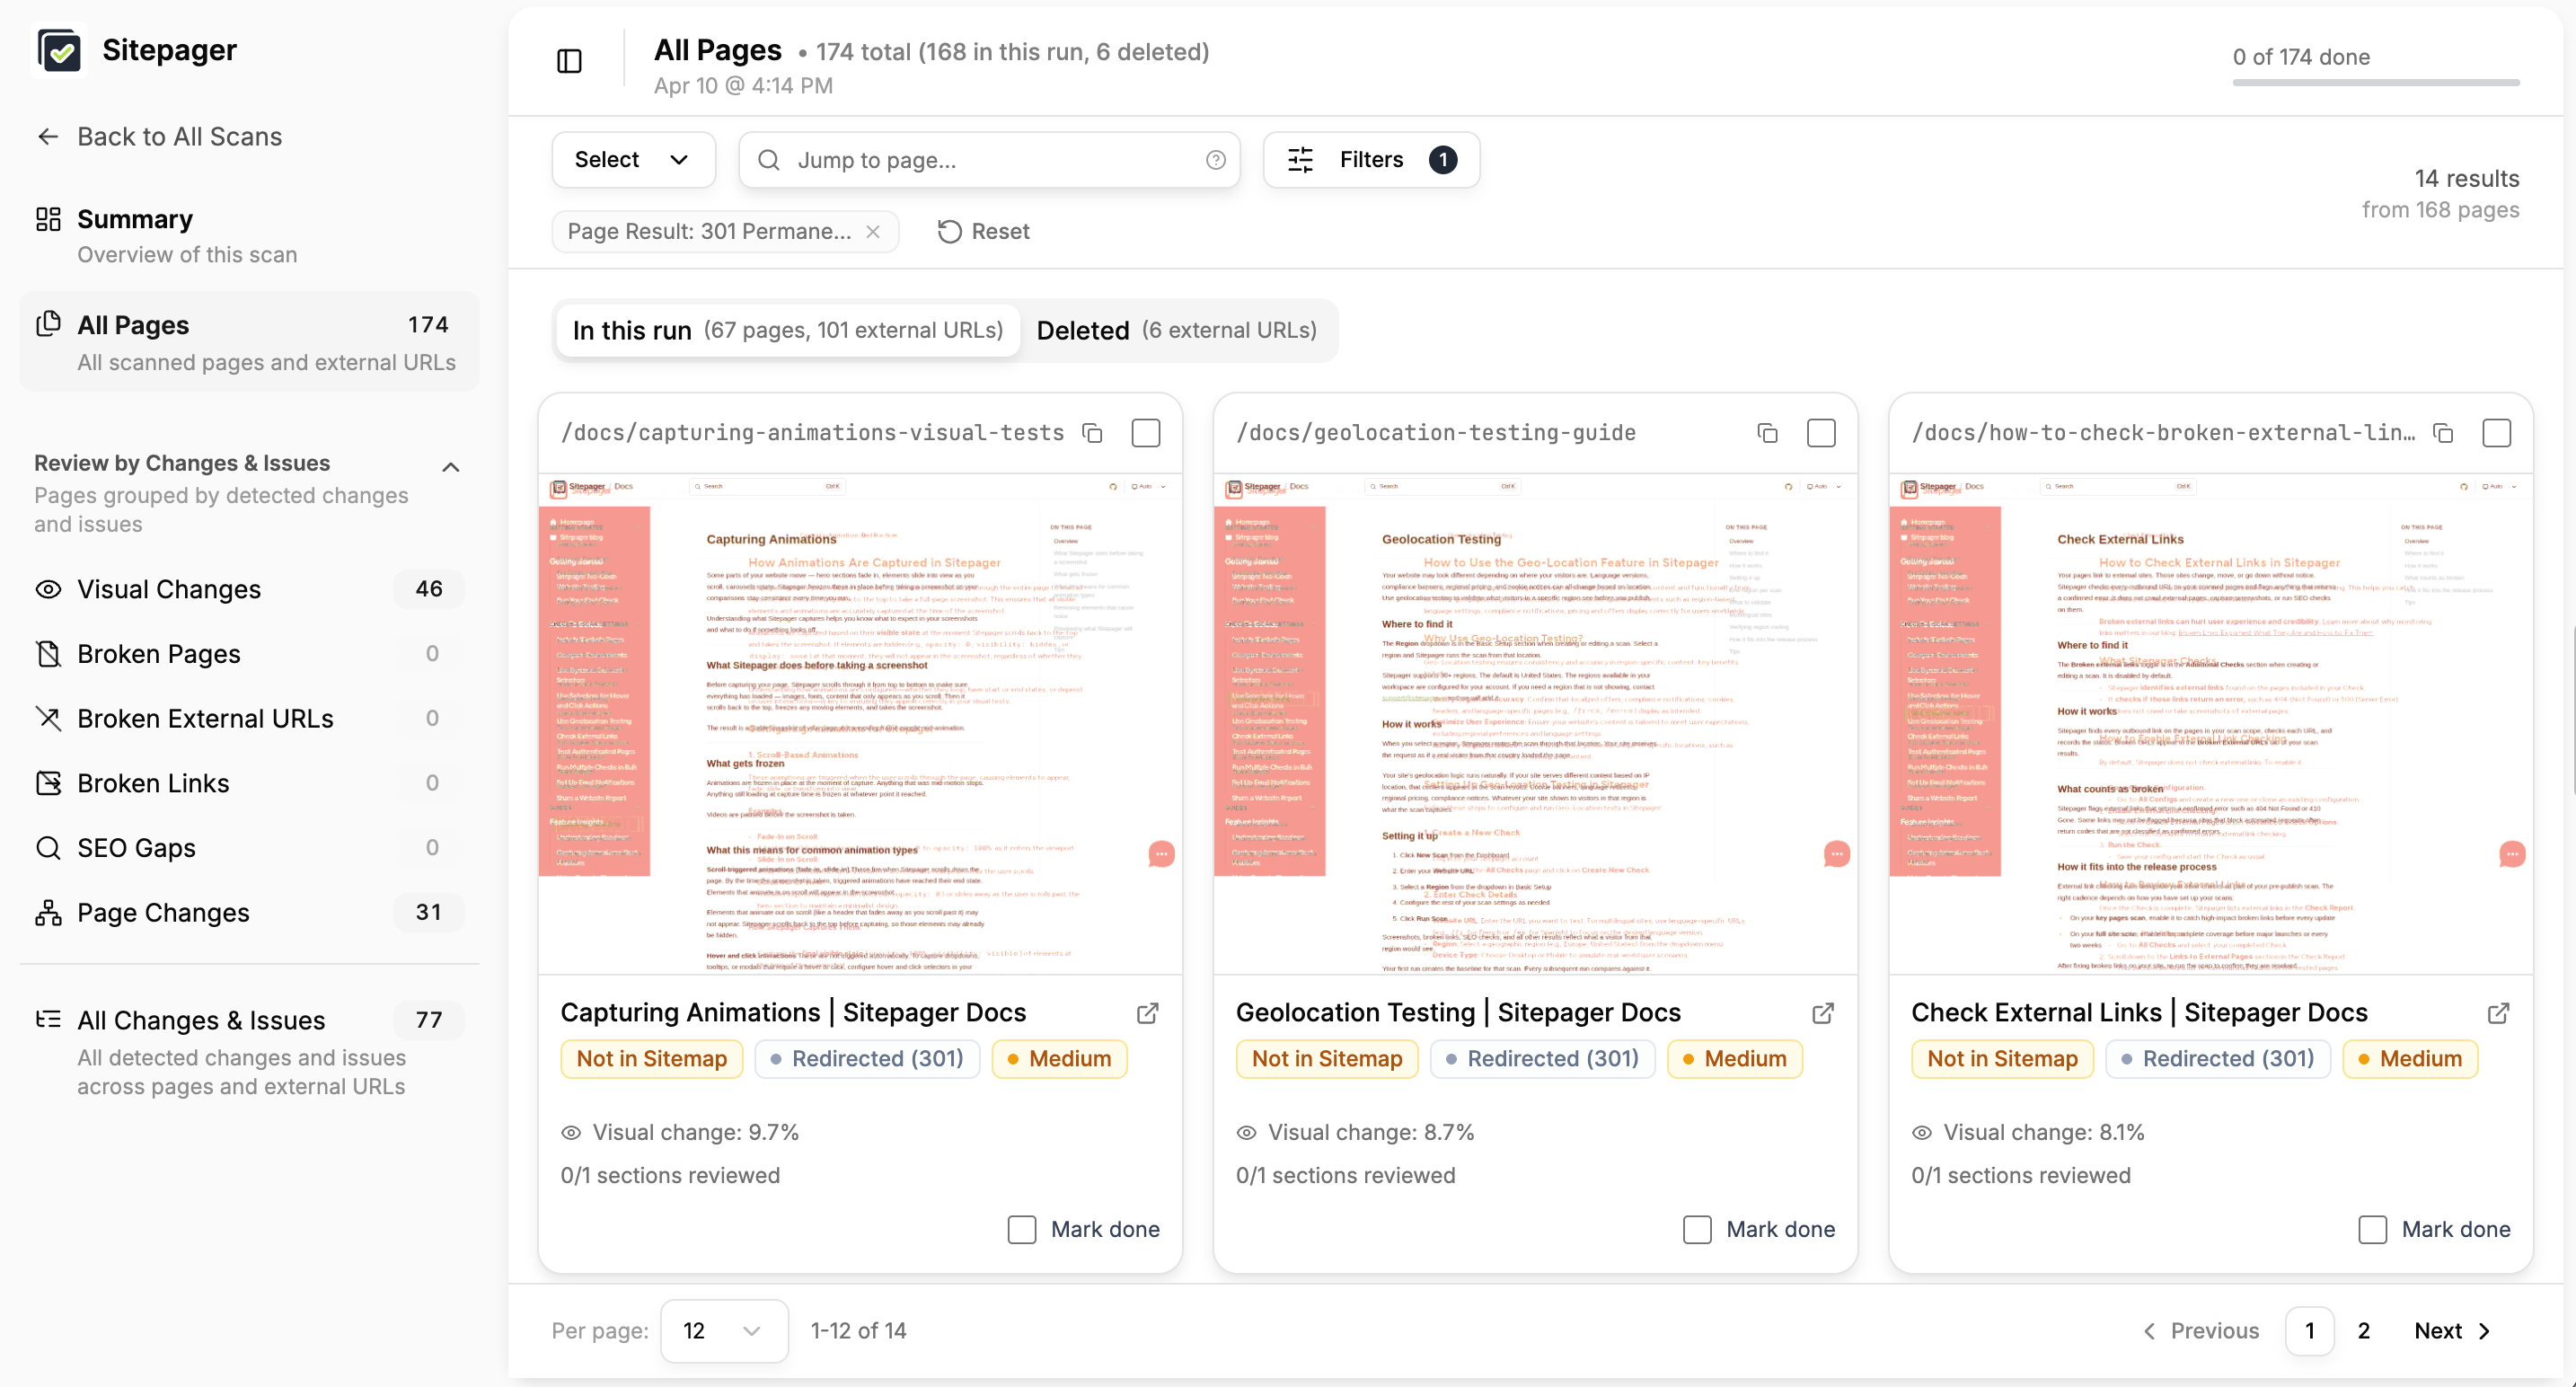Open the Filters panel
Image resolution: width=2576 pixels, height=1387 pixels.
click(x=1369, y=159)
